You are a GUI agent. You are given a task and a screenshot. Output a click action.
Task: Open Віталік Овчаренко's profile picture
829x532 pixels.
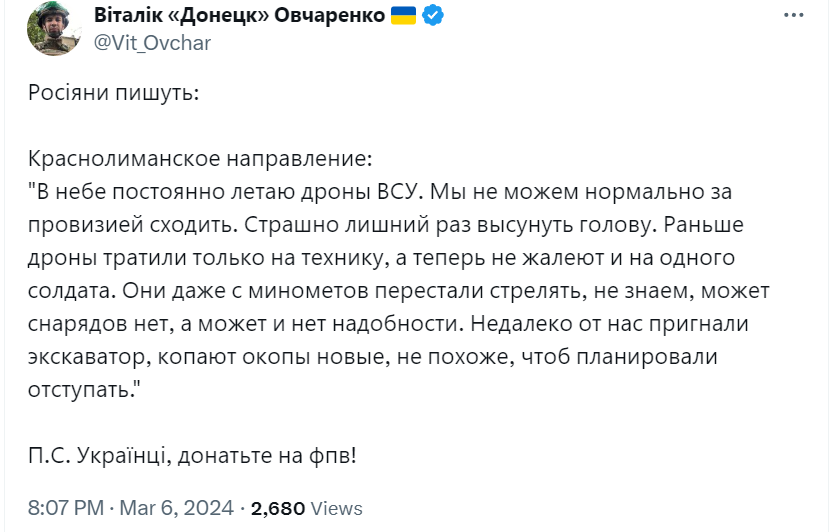click(53, 28)
